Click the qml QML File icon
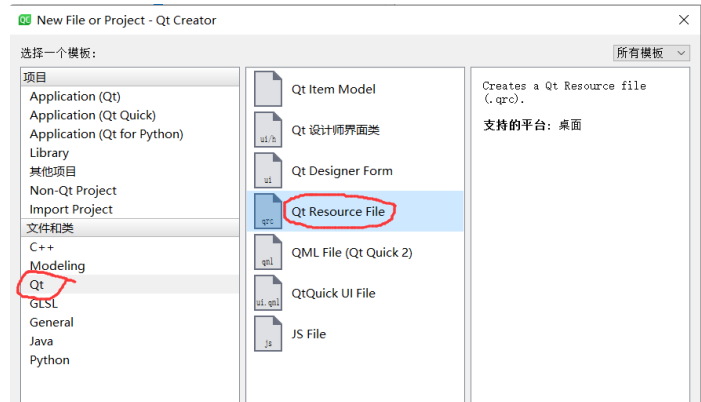This screenshot has width=701, height=402. pos(268,252)
